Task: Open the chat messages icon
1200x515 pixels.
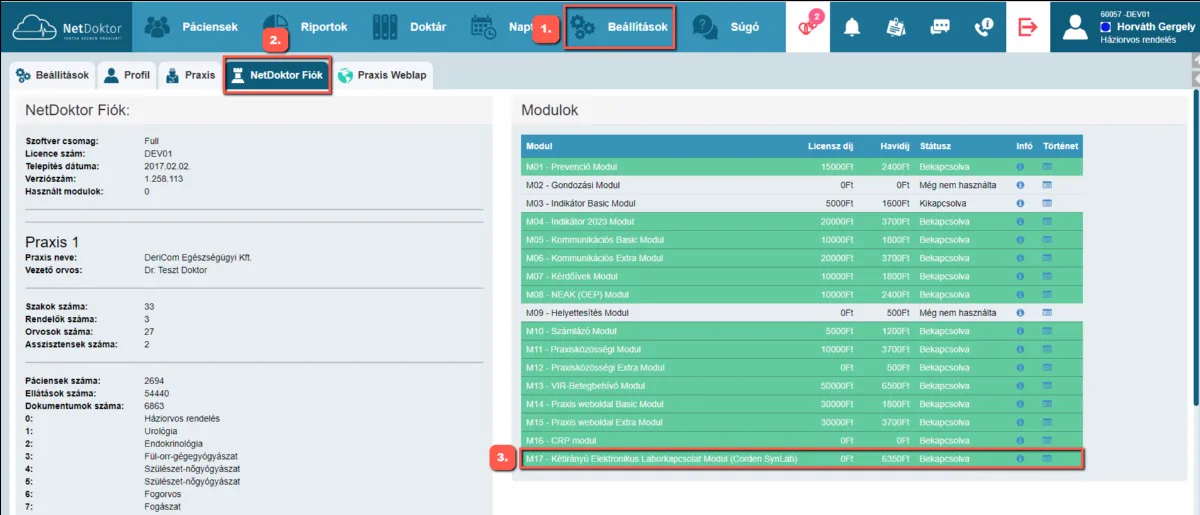Action: (x=940, y=27)
